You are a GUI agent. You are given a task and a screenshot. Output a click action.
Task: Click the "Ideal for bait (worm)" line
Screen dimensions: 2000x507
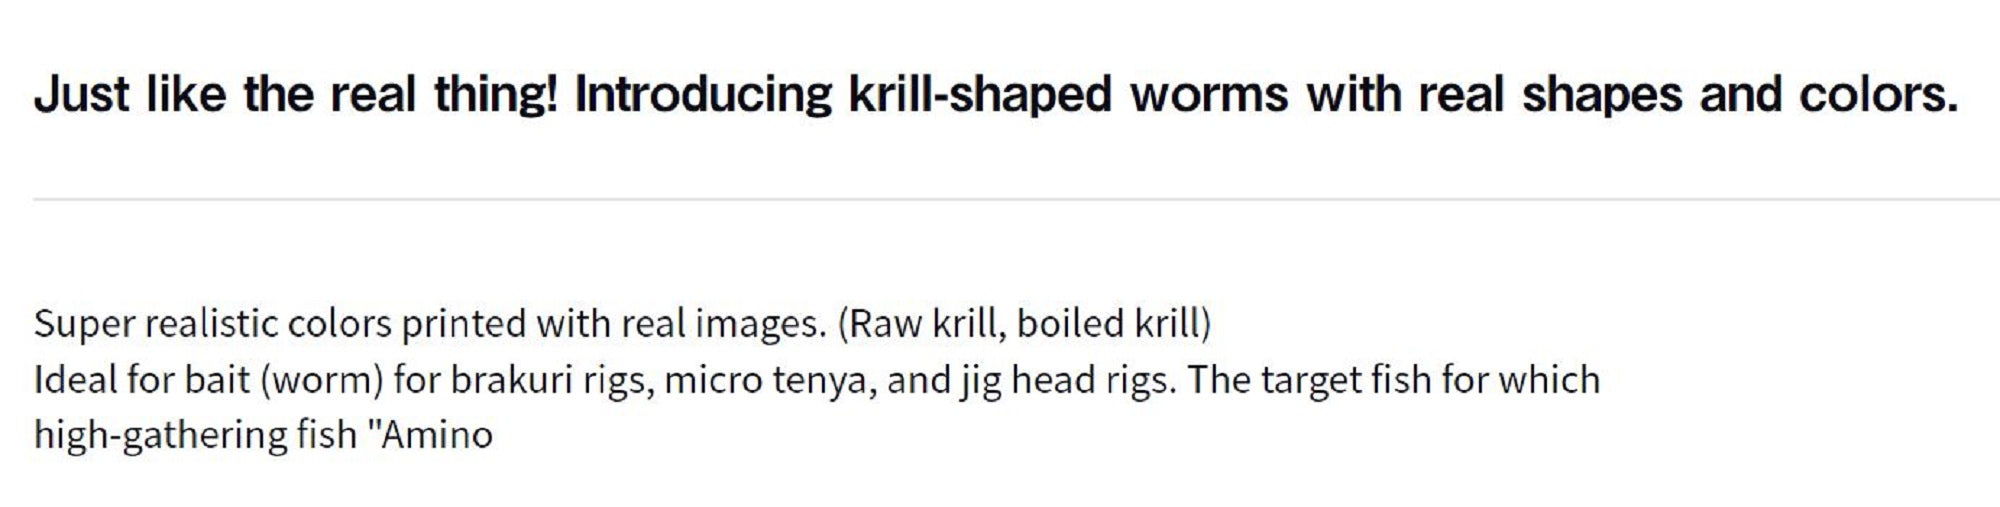(208, 380)
